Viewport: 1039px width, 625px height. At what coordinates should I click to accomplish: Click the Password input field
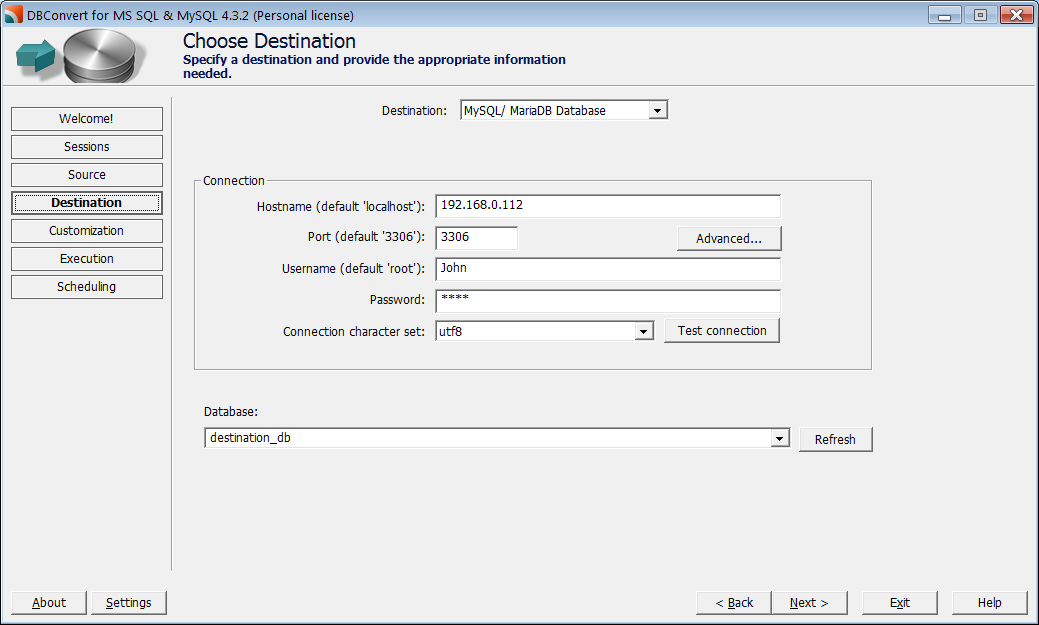point(608,300)
